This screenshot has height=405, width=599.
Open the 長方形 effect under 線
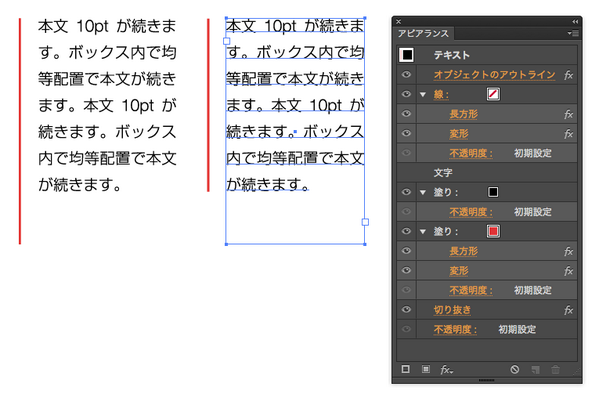point(463,114)
